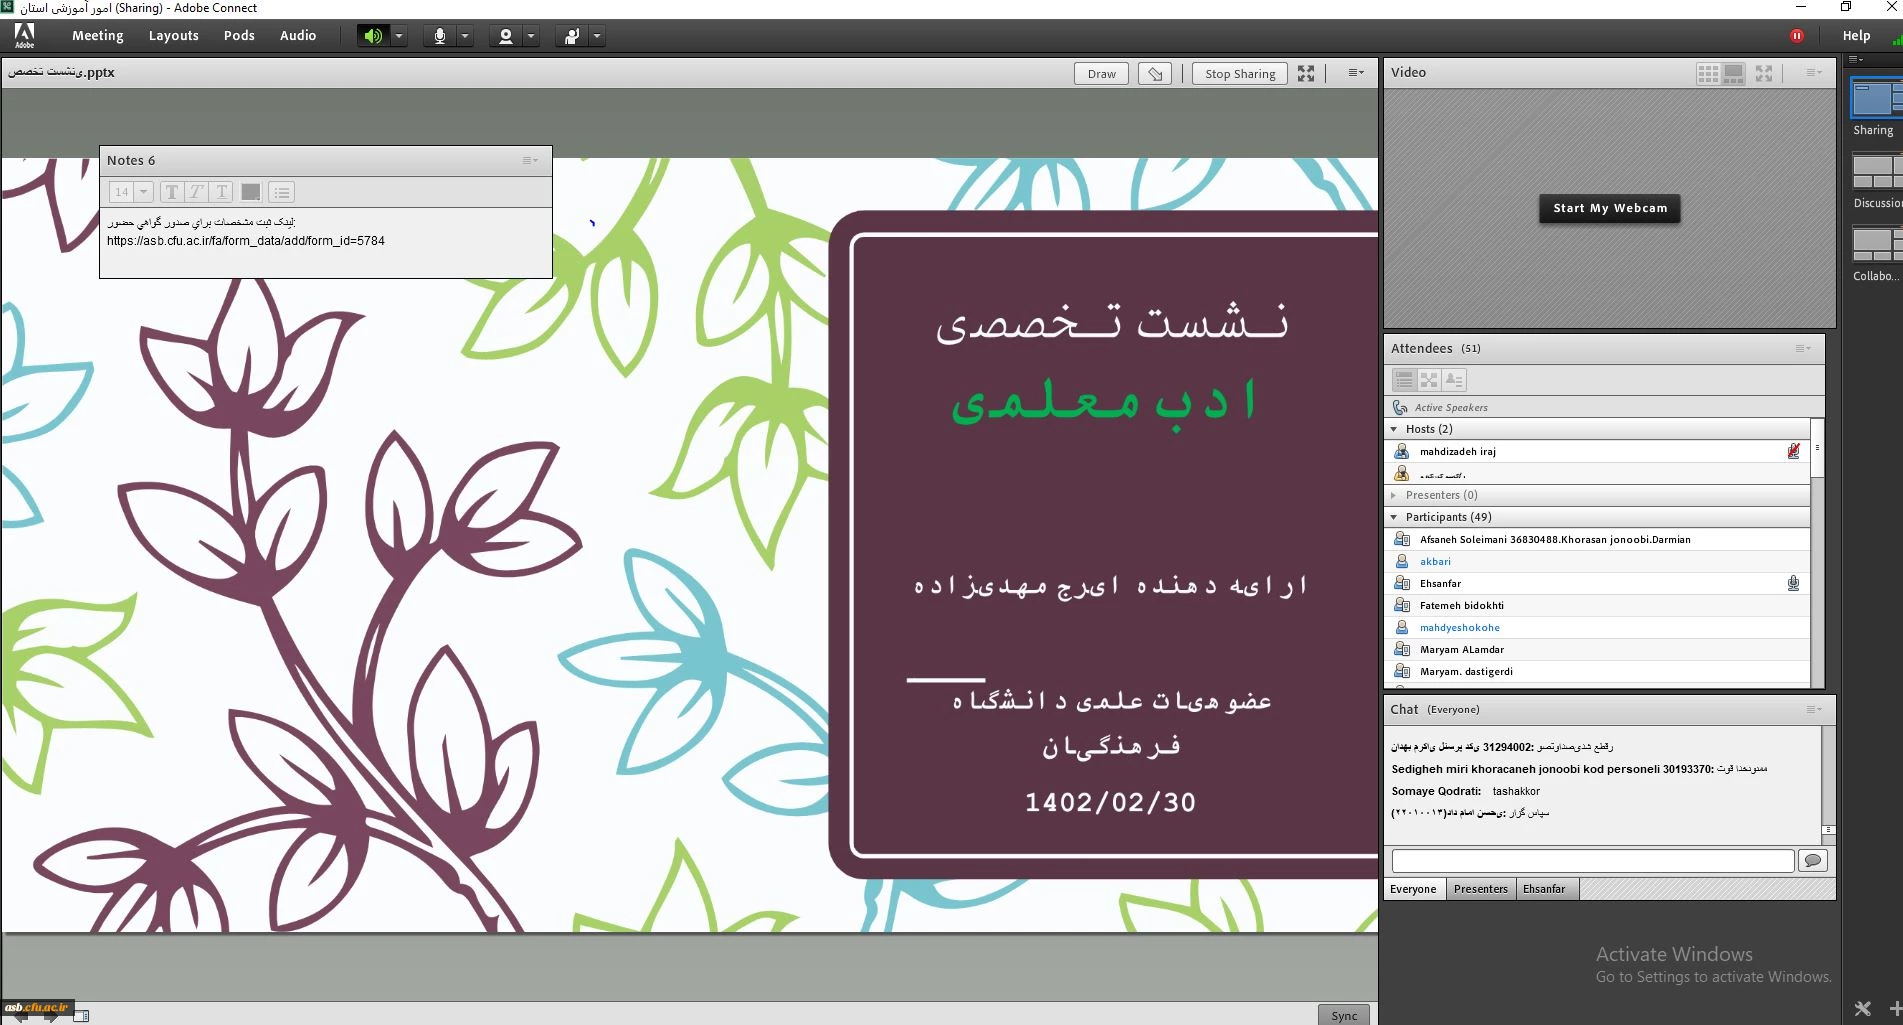
Task: Toggle bulleted list in Notes pod
Action: (282, 192)
